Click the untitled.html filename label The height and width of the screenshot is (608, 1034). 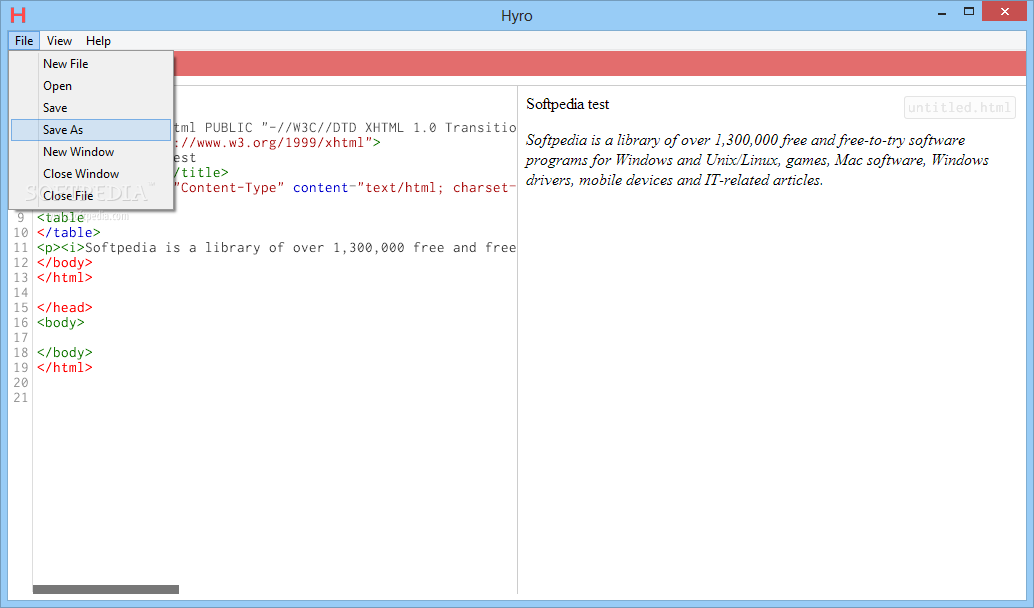click(959, 107)
